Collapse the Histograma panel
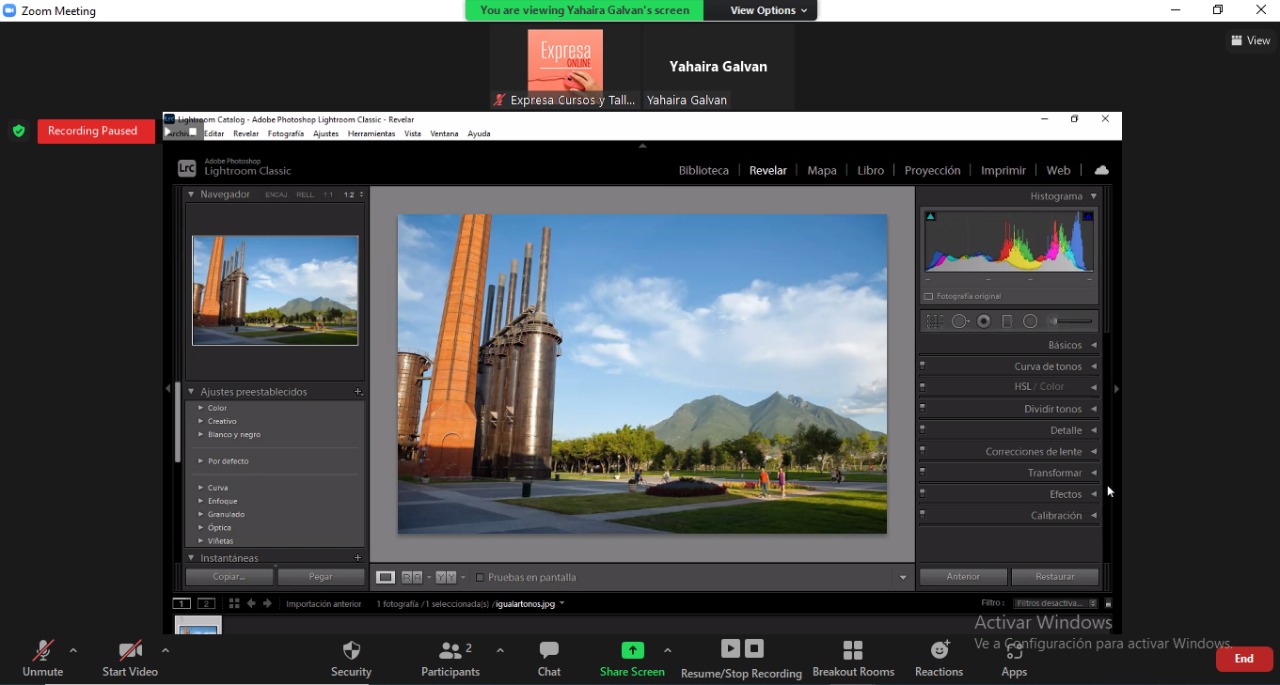 (1094, 196)
